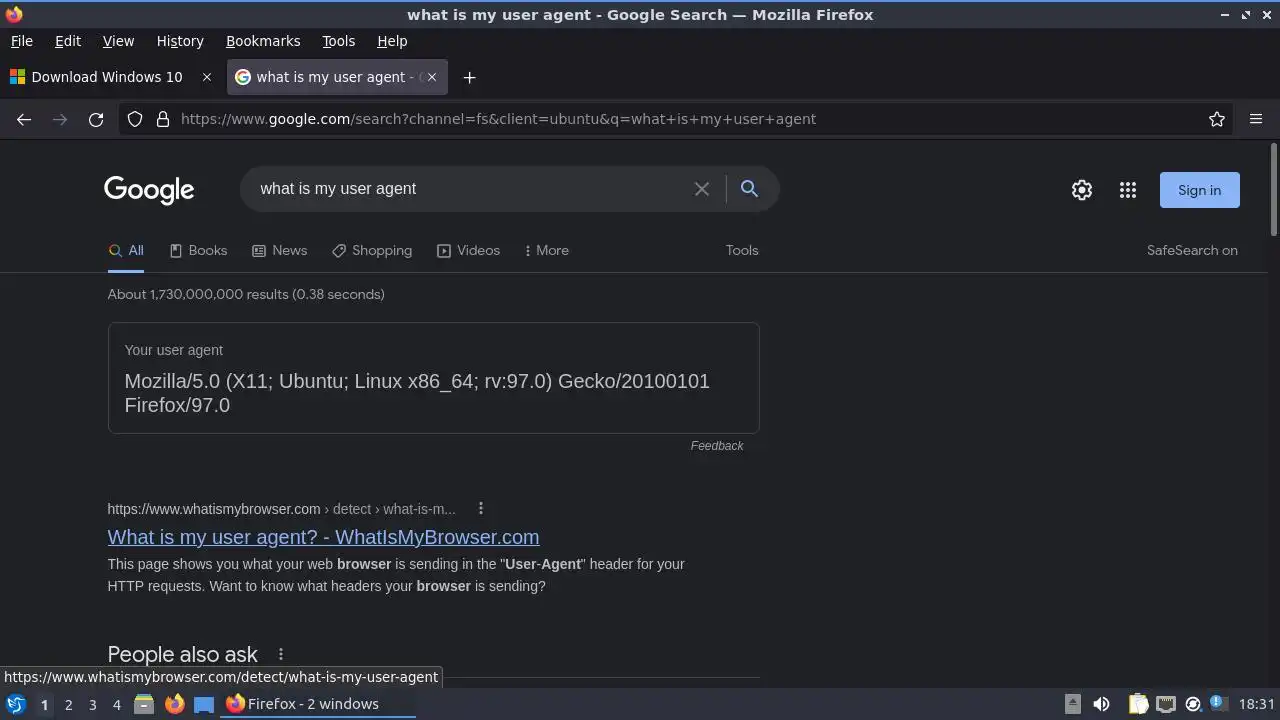Open Google quick settings gear
The width and height of the screenshot is (1280, 720).
tap(1082, 190)
